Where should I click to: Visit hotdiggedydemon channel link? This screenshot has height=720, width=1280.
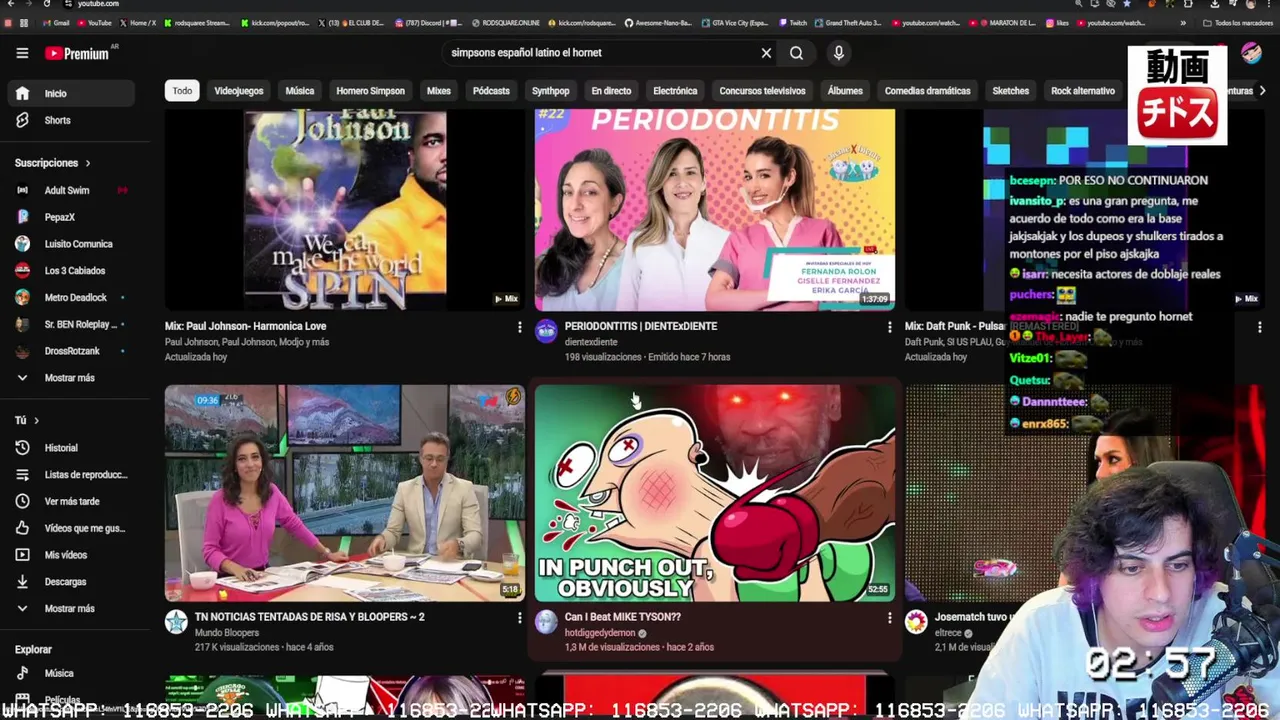pyautogui.click(x=600, y=633)
